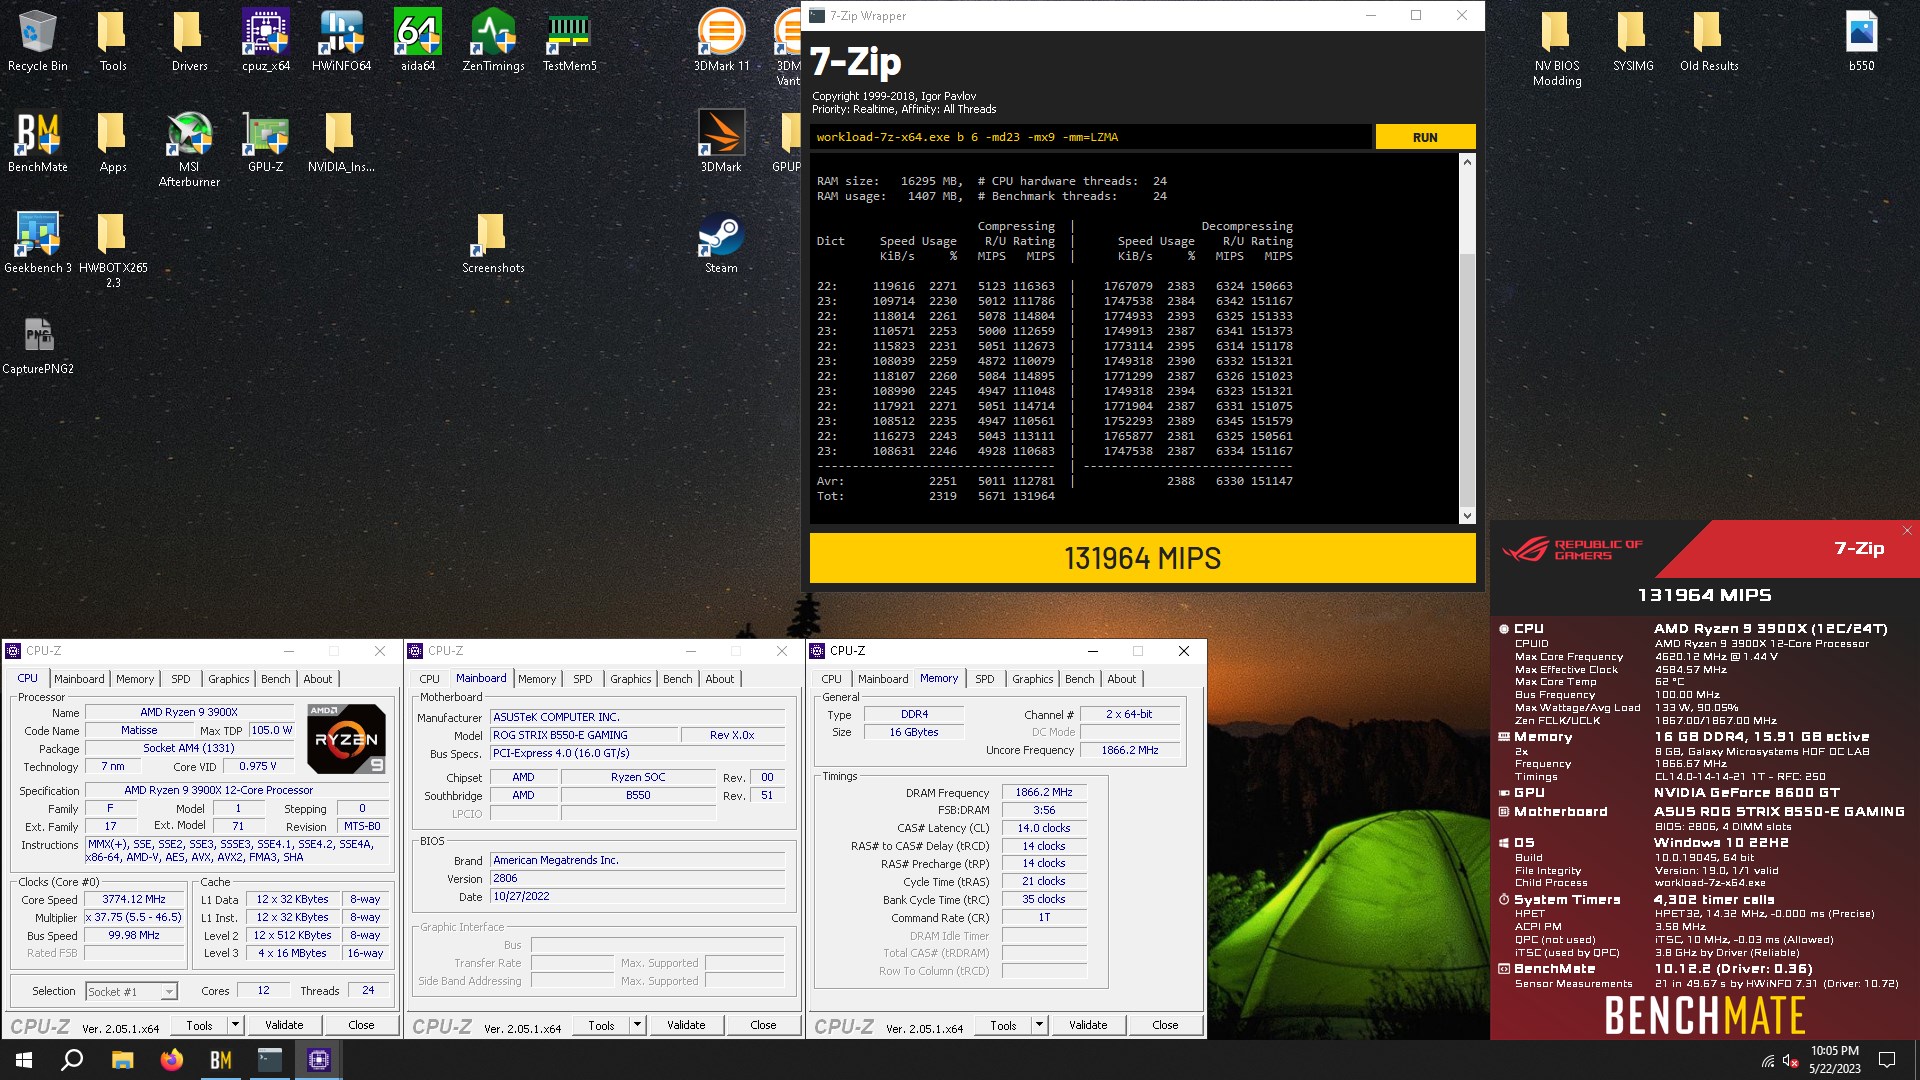The height and width of the screenshot is (1080, 1920).
Task: Launch 3DMark desktop shortcut
Action: point(721,142)
